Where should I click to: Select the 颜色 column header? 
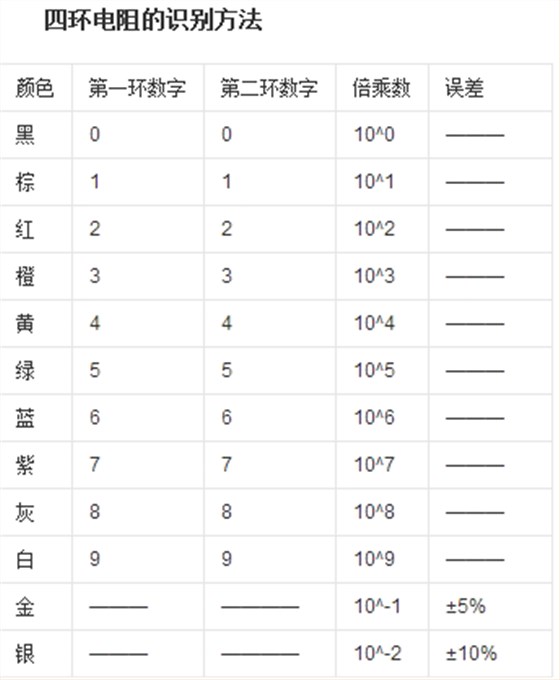coord(35,88)
